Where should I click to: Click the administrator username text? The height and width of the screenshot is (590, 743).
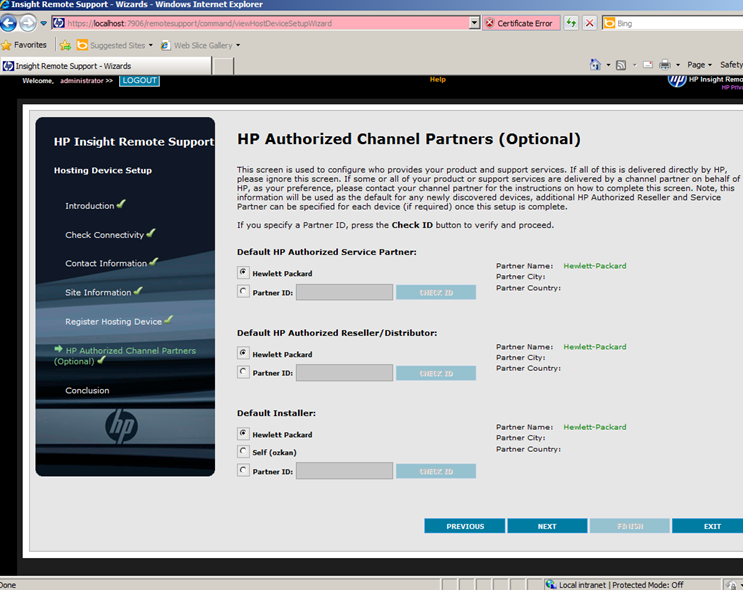(x=82, y=81)
